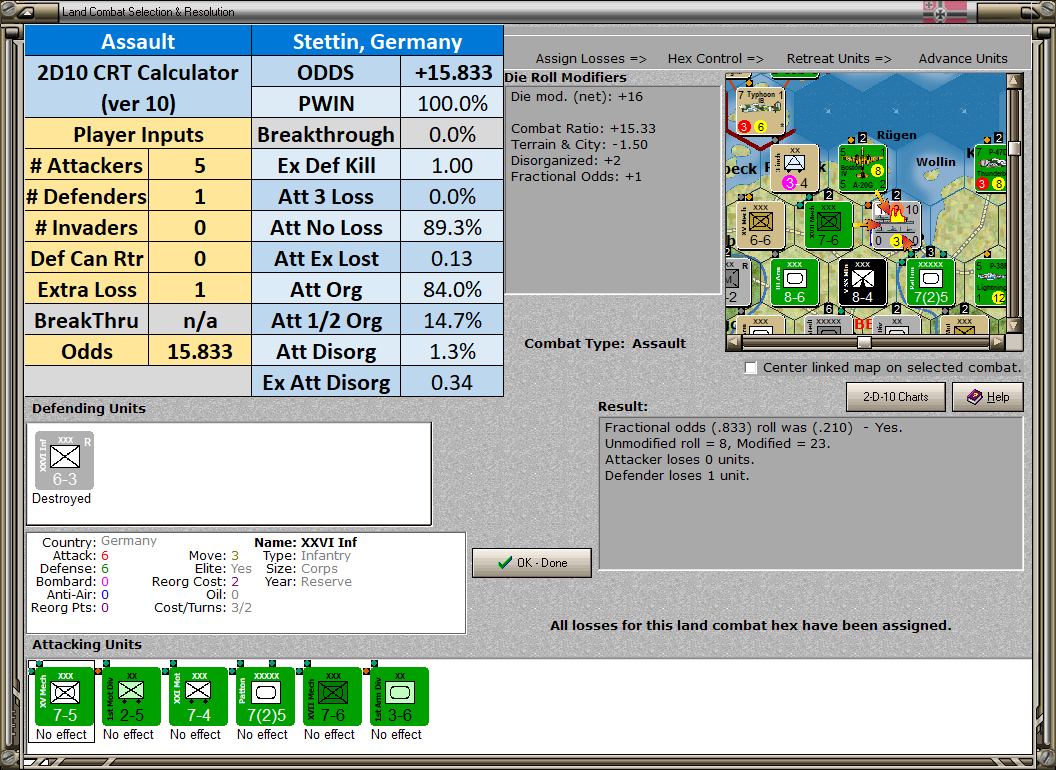Click the # Attackers value 5
Image resolution: width=1056 pixels, height=770 pixels.
(199, 165)
